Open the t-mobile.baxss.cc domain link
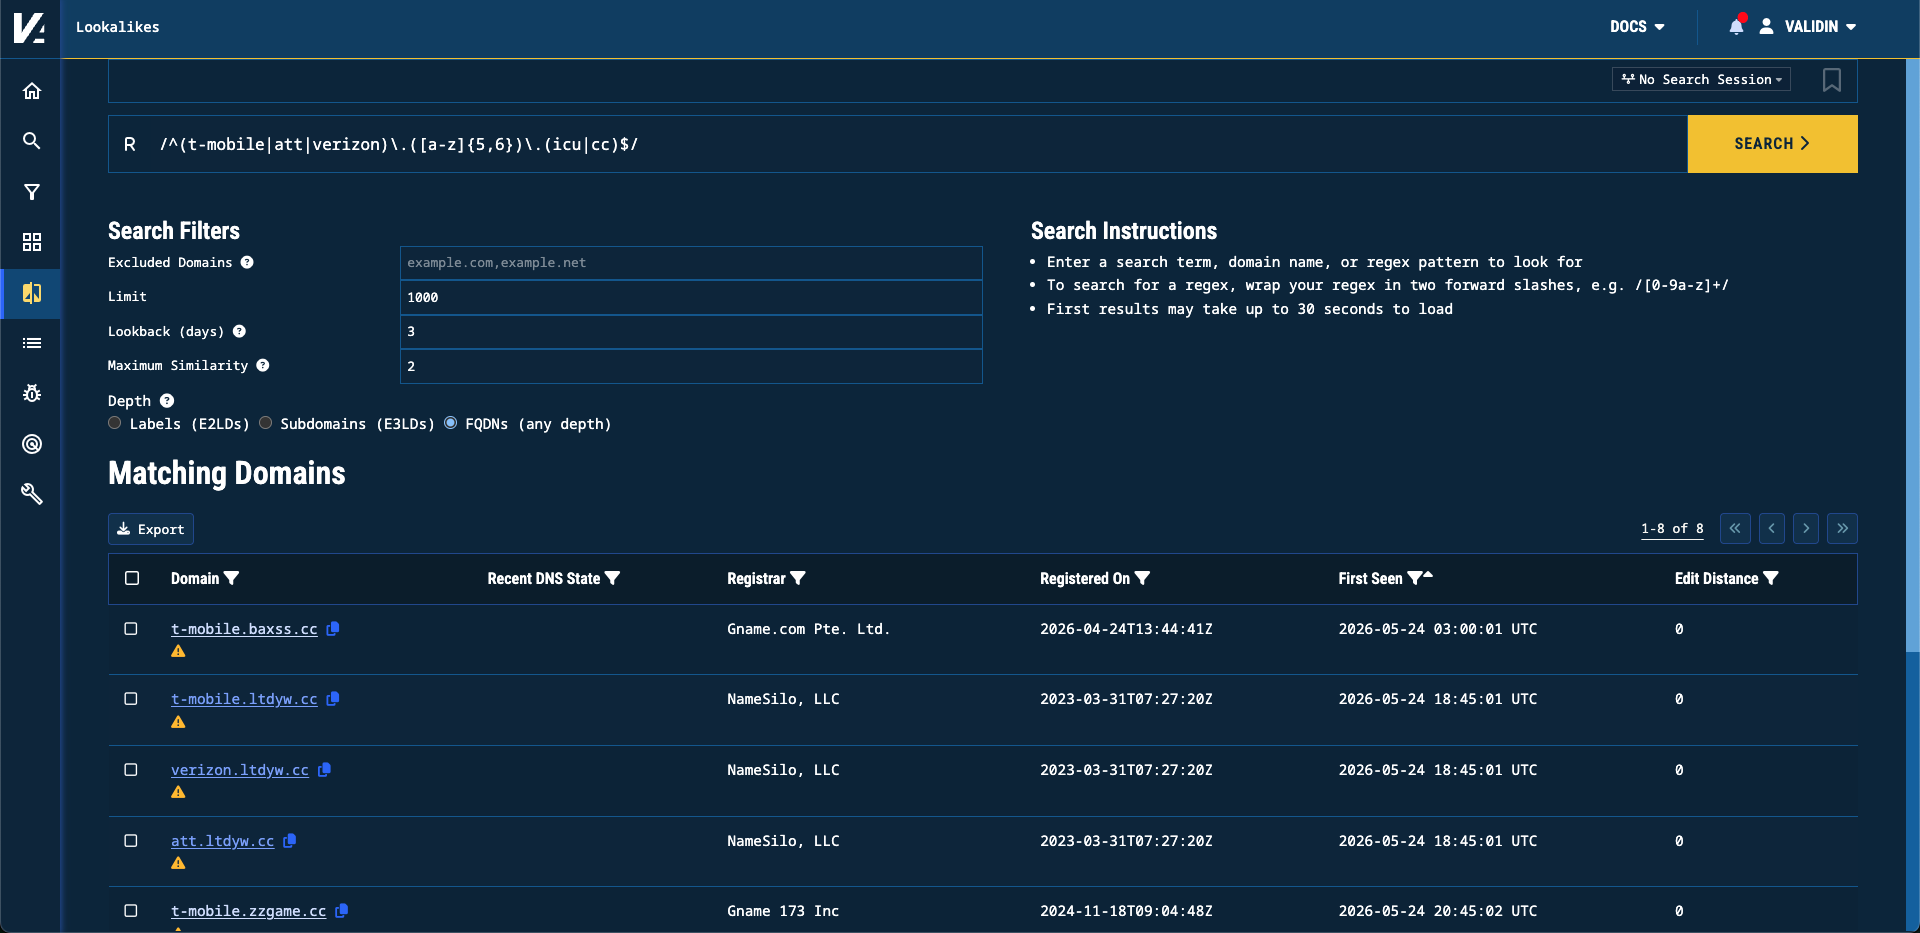The height and width of the screenshot is (933, 1920). [x=244, y=629]
